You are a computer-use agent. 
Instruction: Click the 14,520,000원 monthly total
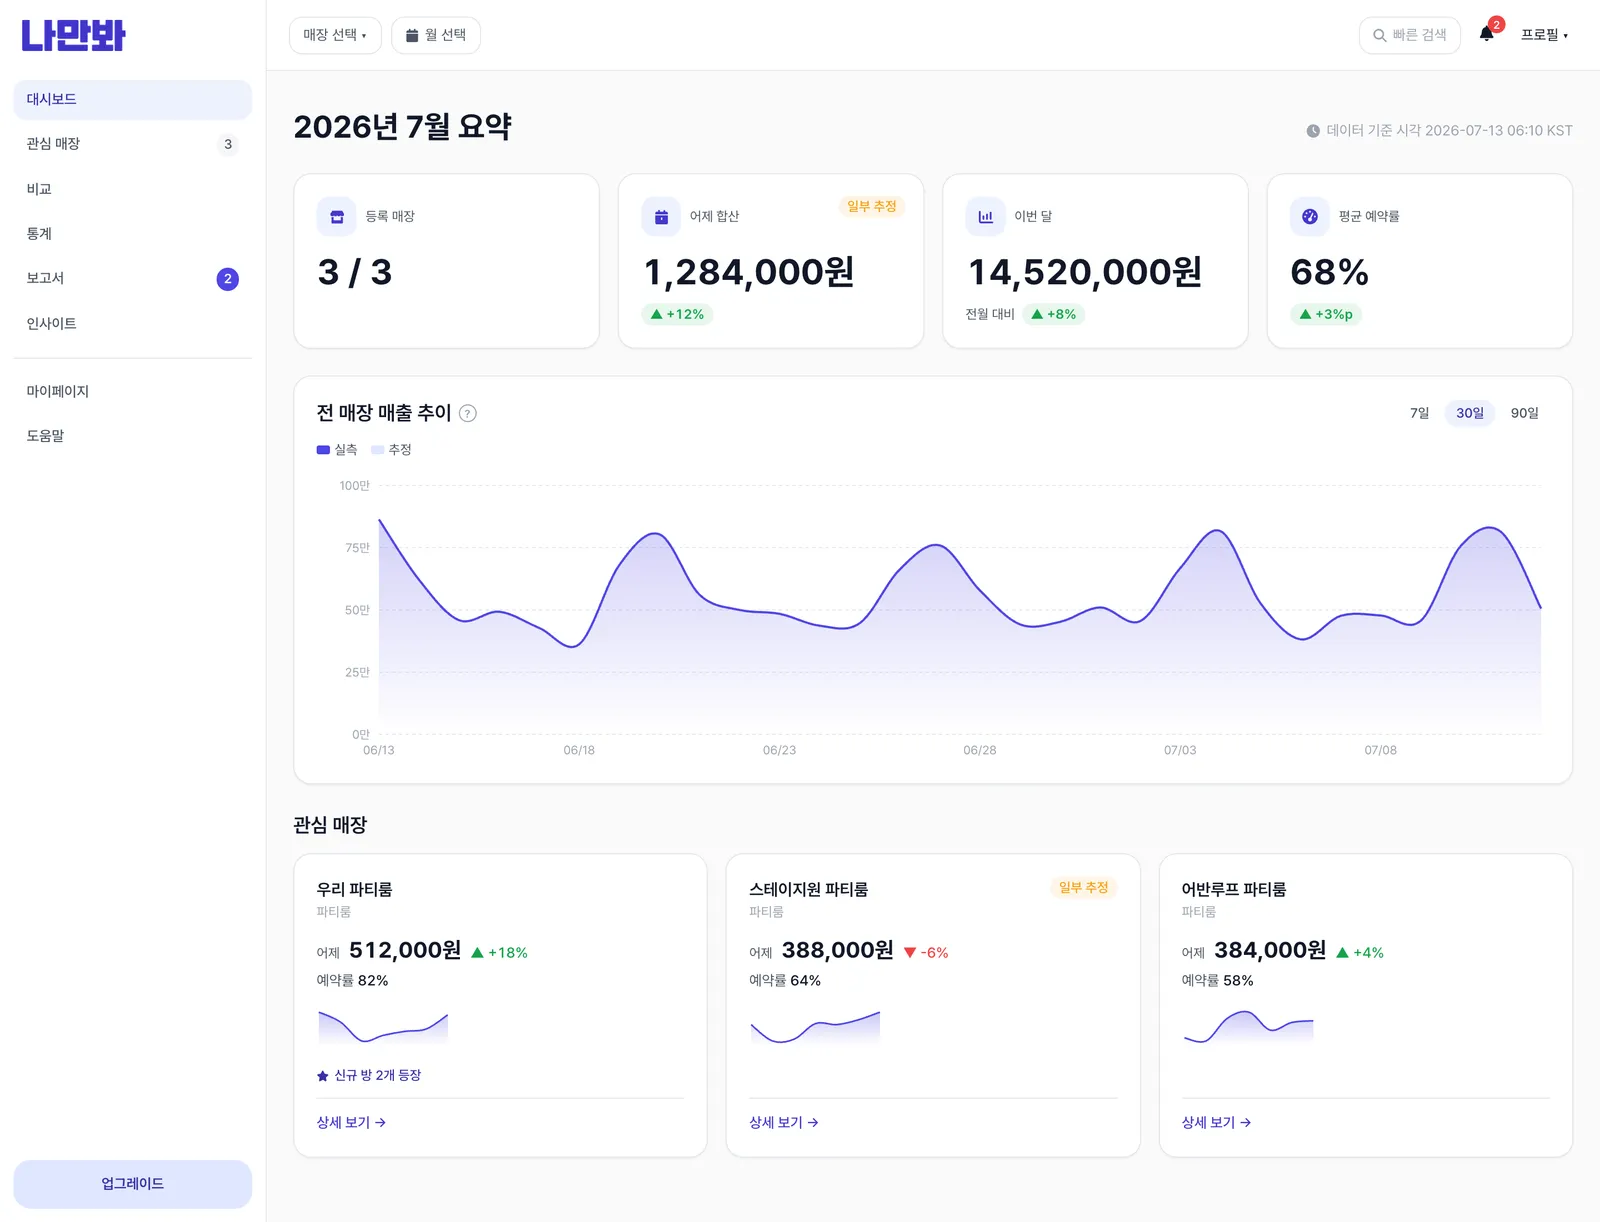(1085, 272)
